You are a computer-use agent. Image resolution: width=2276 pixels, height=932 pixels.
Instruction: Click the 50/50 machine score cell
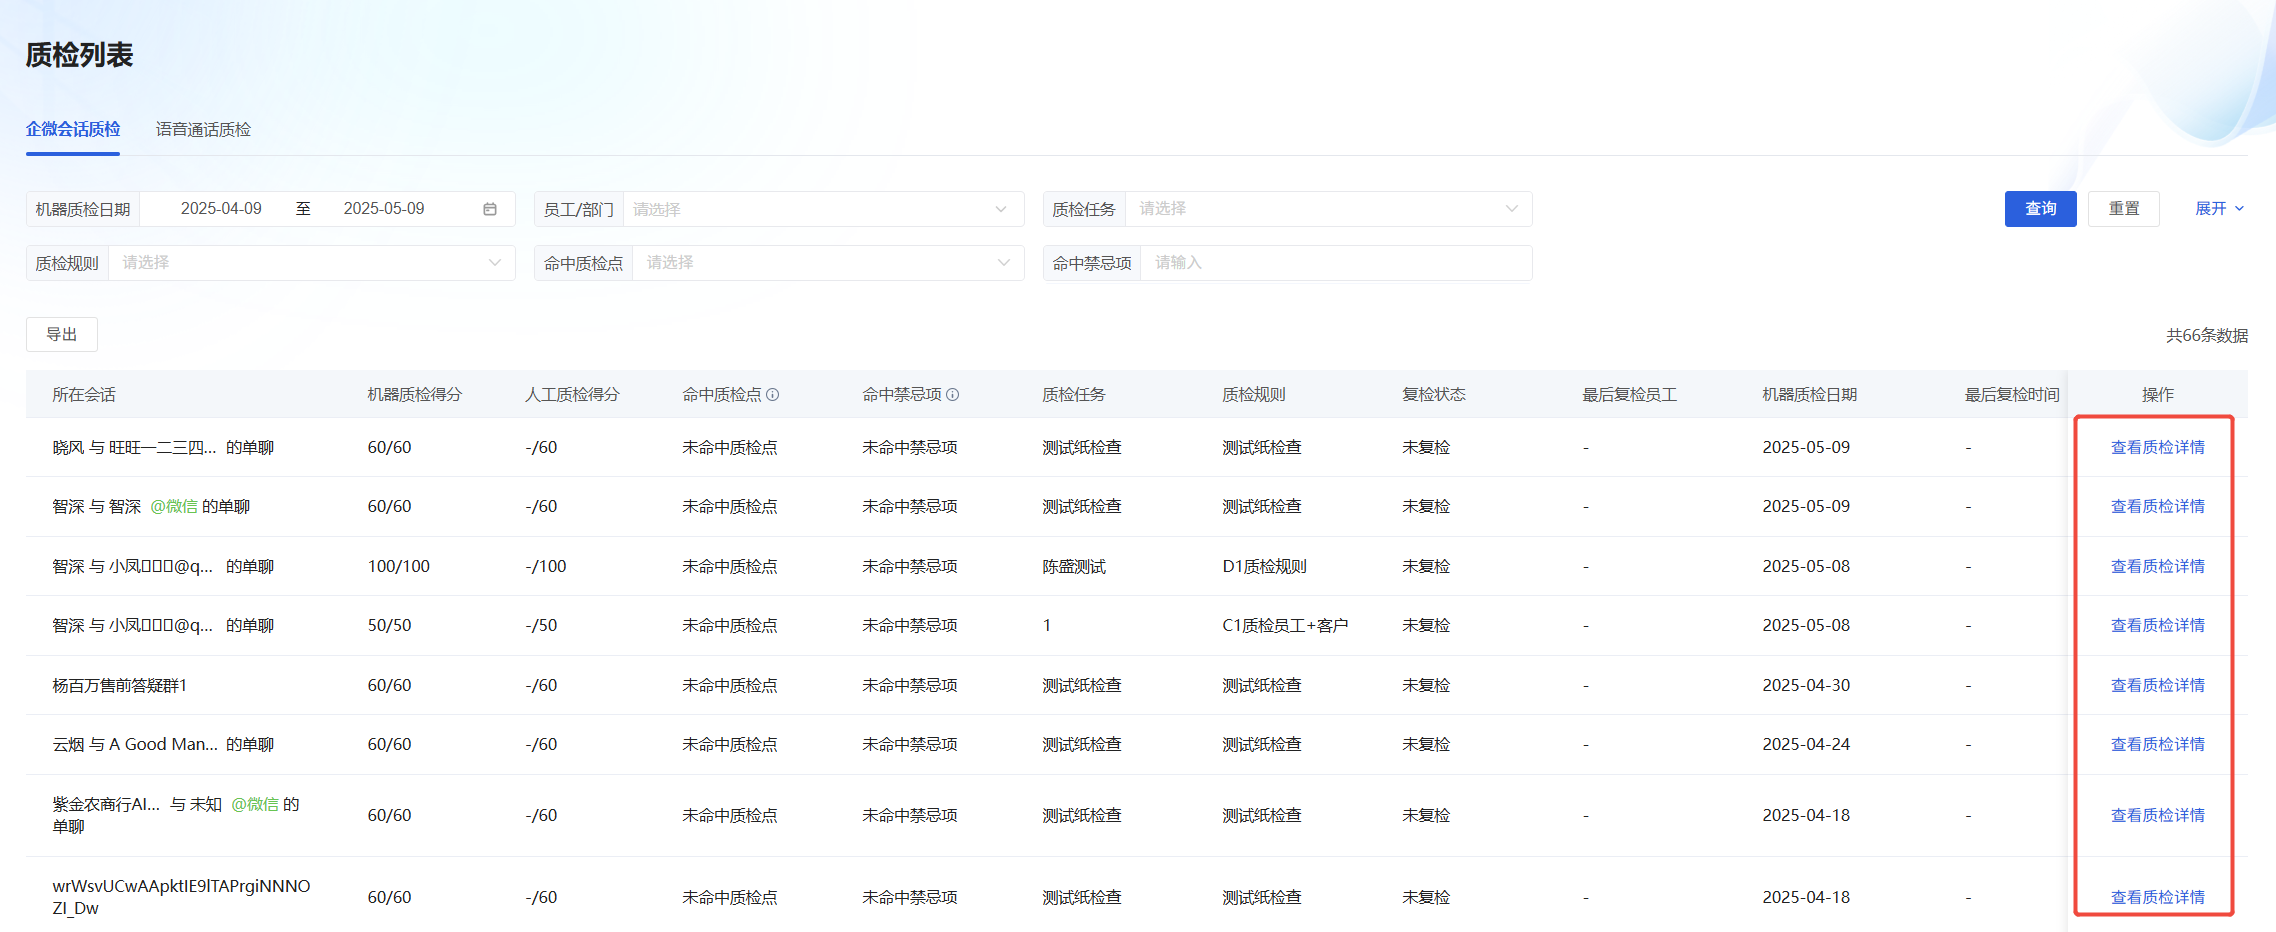[x=389, y=625]
